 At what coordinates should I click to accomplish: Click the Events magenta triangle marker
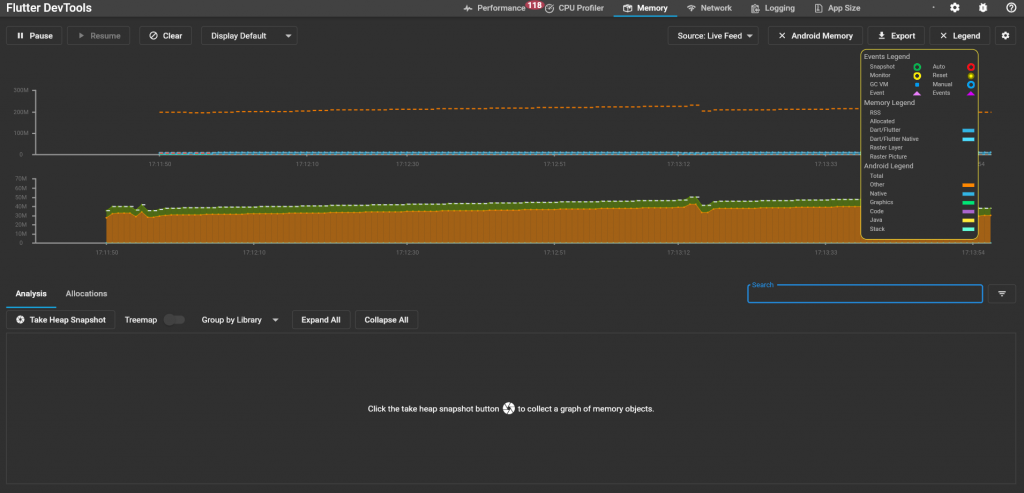[x=970, y=93]
